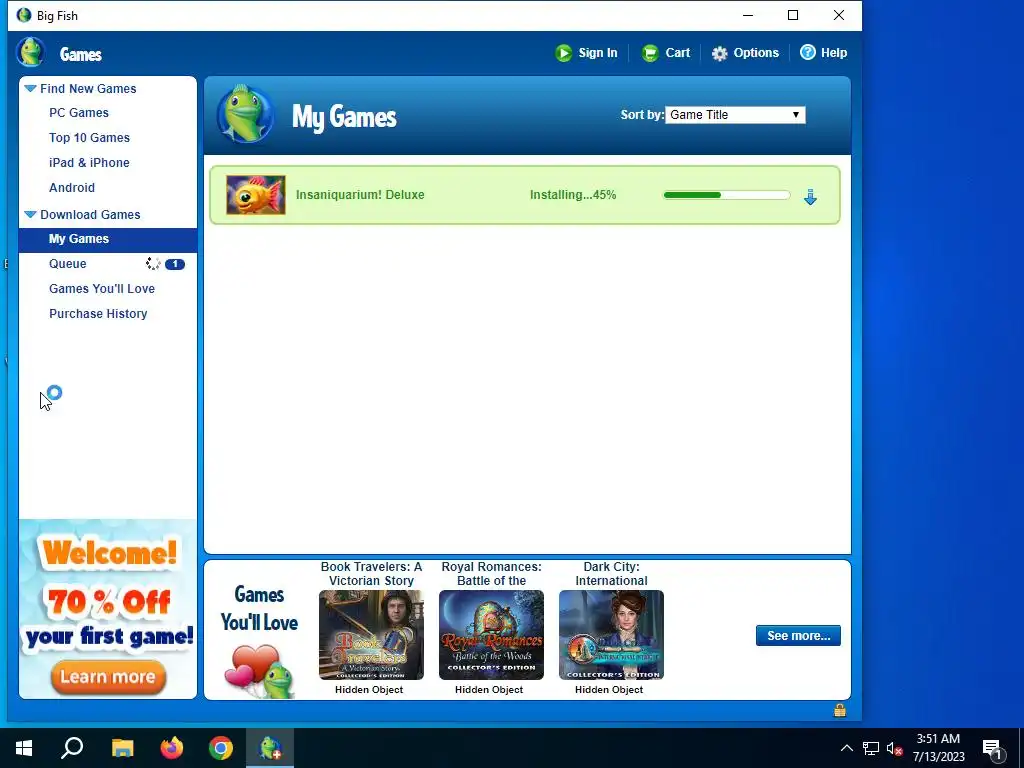Click the Queue count badge showing 1
This screenshot has width=1024, height=768.
[175, 264]
